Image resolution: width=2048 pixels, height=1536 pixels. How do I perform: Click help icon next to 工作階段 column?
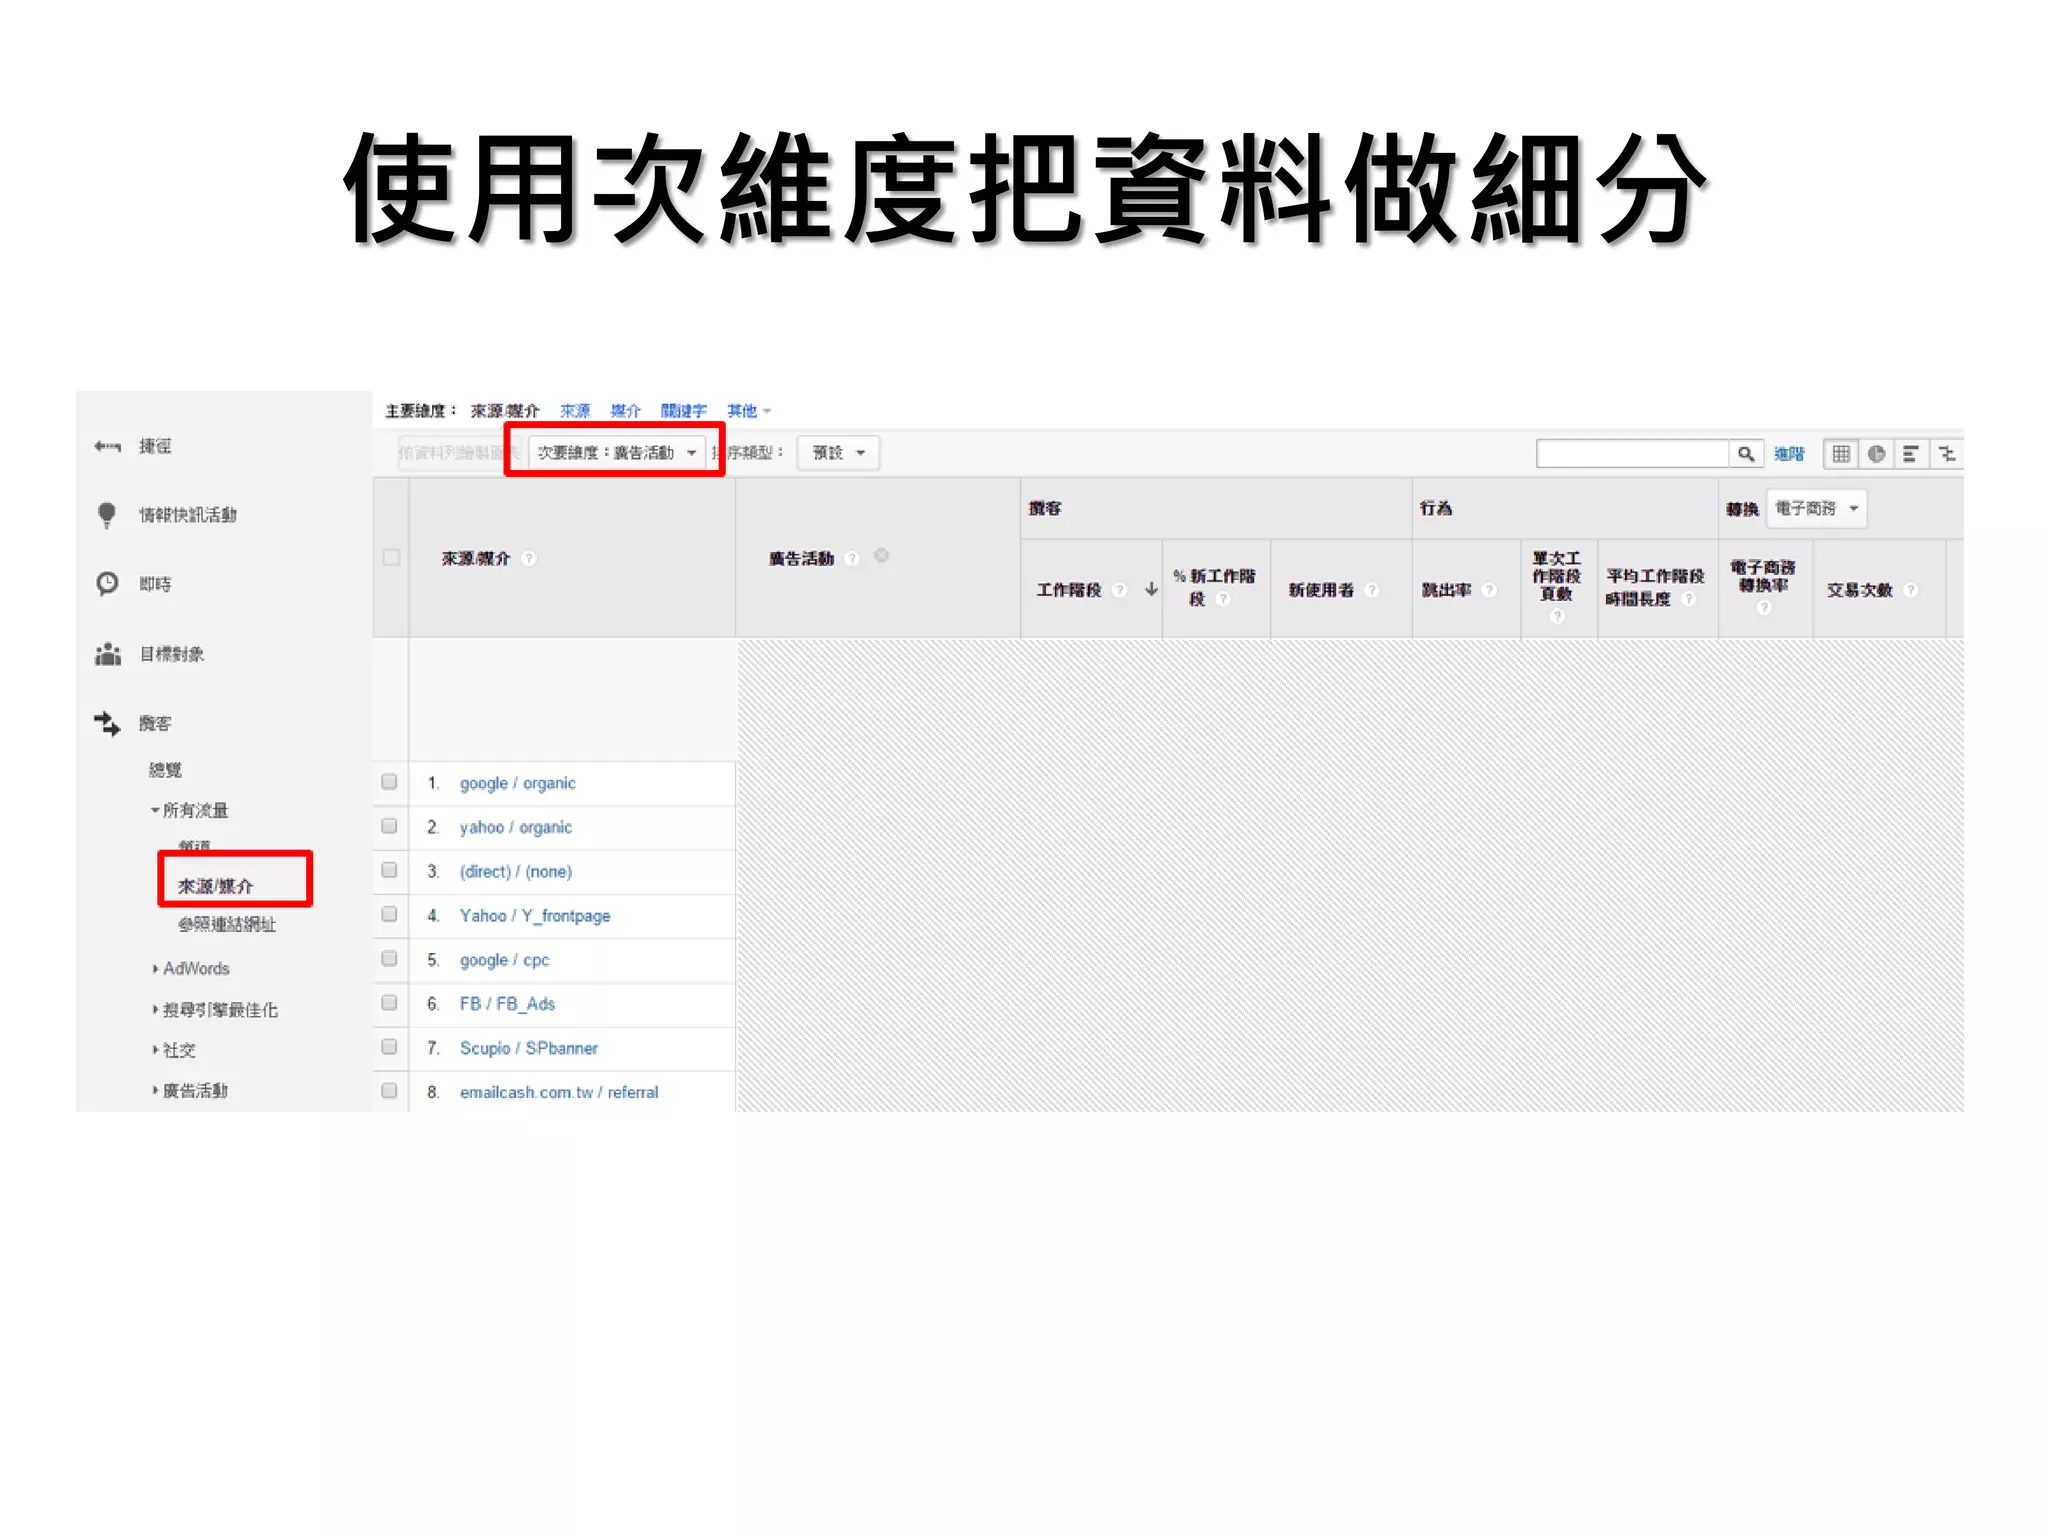coord(1120,590)
